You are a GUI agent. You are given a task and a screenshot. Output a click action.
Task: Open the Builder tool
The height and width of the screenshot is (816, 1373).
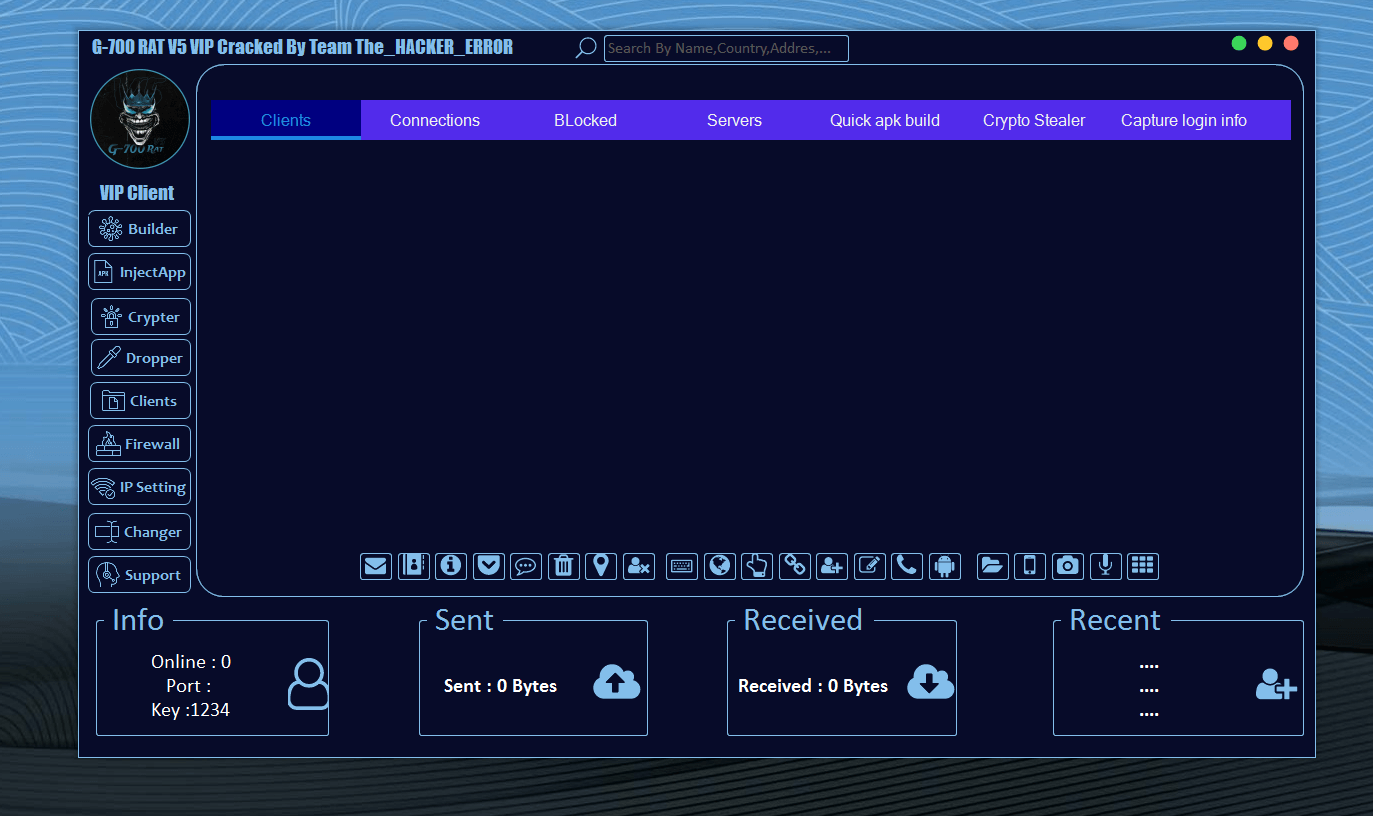139,228
